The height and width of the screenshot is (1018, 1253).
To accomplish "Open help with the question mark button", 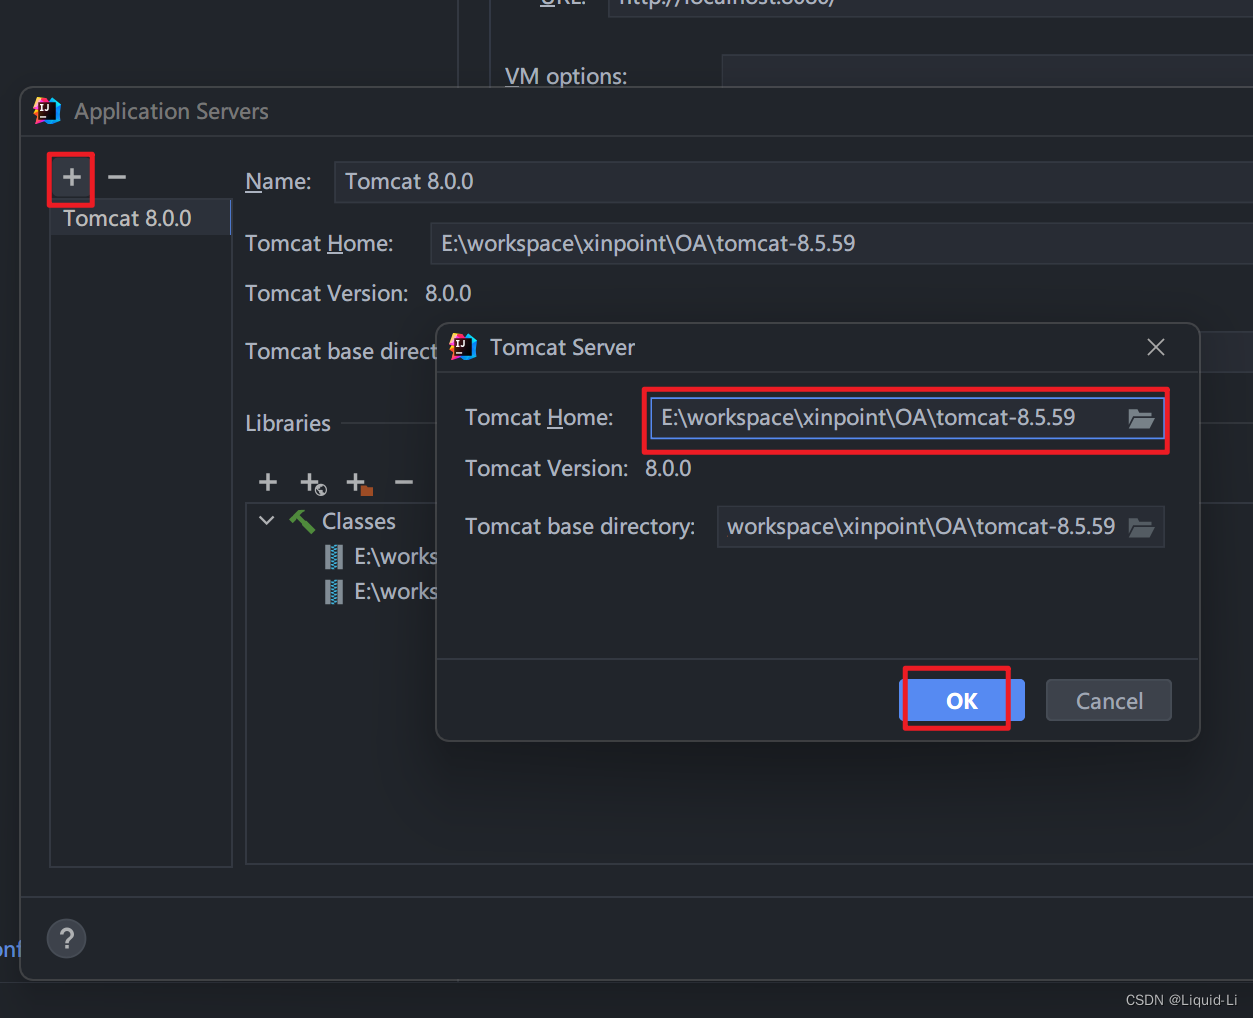I will pos(66,939).
